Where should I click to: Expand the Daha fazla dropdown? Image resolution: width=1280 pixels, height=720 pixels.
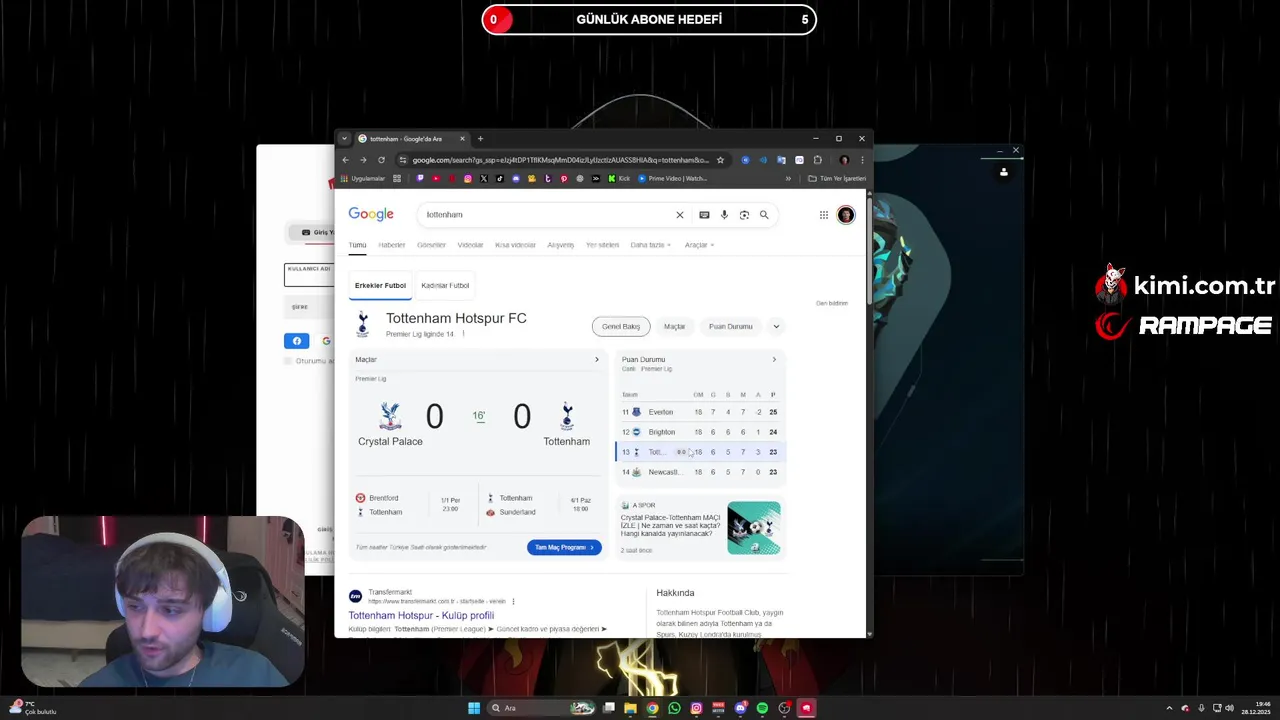pos(650,245)
